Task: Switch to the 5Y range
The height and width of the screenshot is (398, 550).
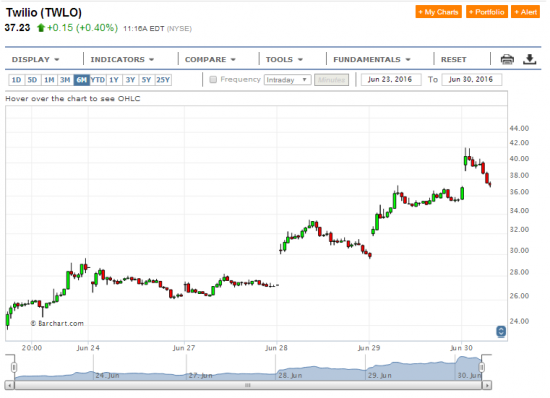Action: [146, 80]
